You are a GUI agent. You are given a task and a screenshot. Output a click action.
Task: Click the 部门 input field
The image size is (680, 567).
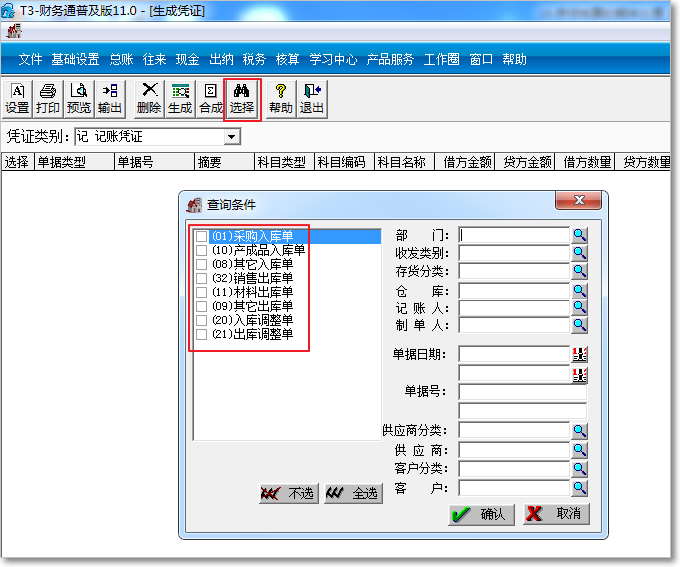514,235
